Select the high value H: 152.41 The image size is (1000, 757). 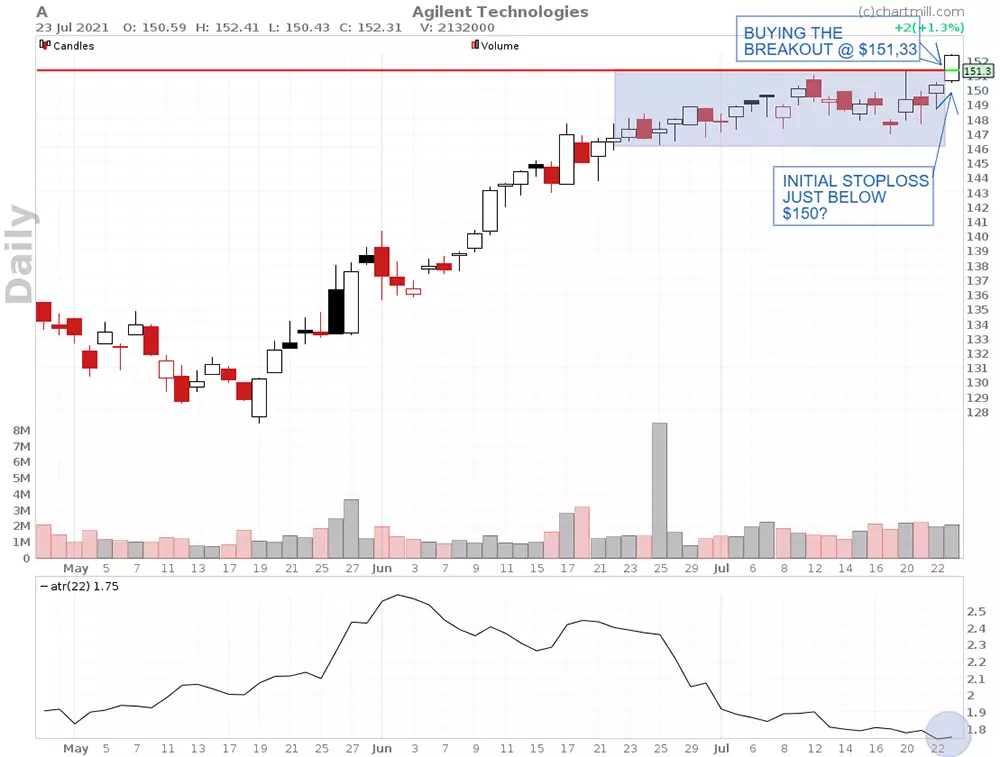tap(227, 27)
